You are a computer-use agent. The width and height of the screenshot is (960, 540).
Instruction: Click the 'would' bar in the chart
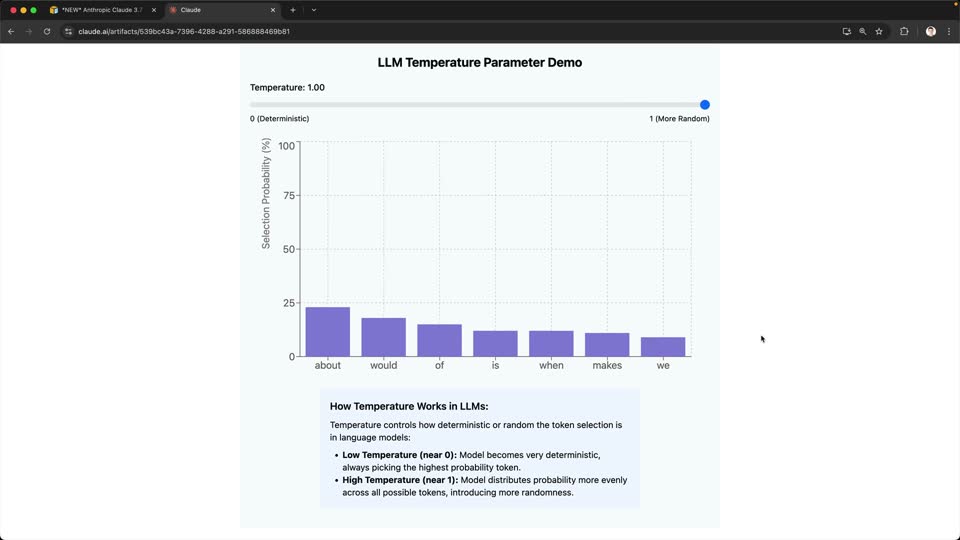pos(383,337)
